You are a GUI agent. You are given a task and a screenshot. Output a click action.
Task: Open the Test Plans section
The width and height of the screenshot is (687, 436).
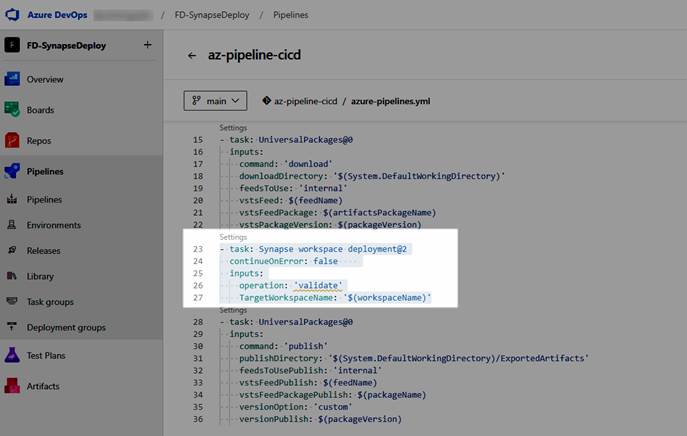(46, 355)
